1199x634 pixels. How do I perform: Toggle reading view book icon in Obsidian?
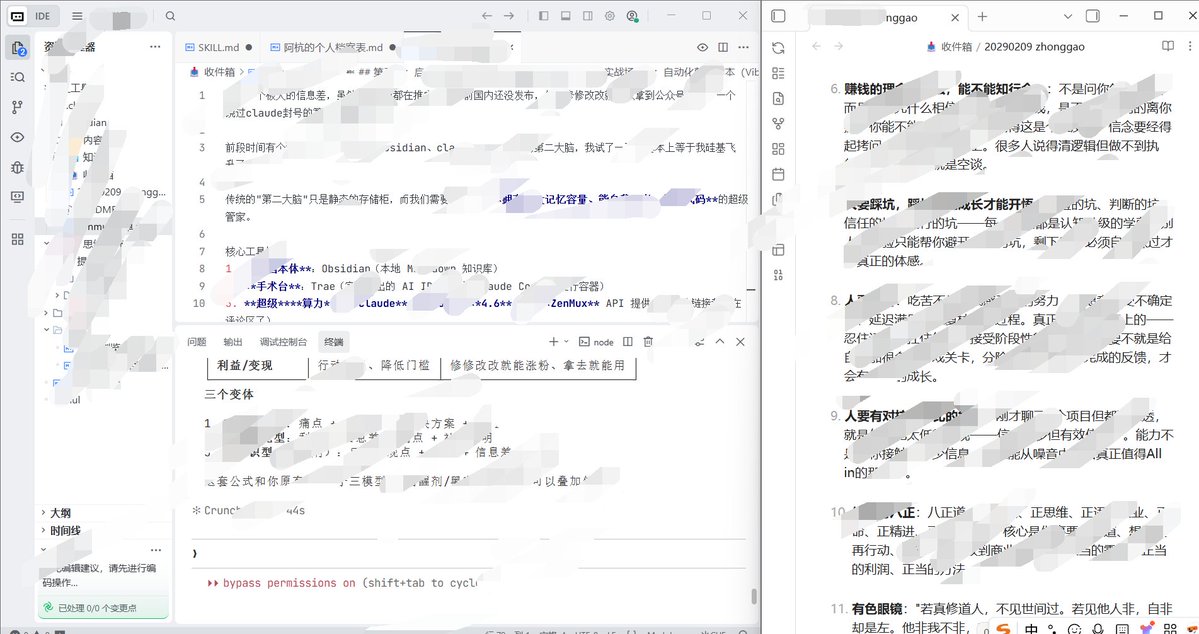coord(1168,47)
